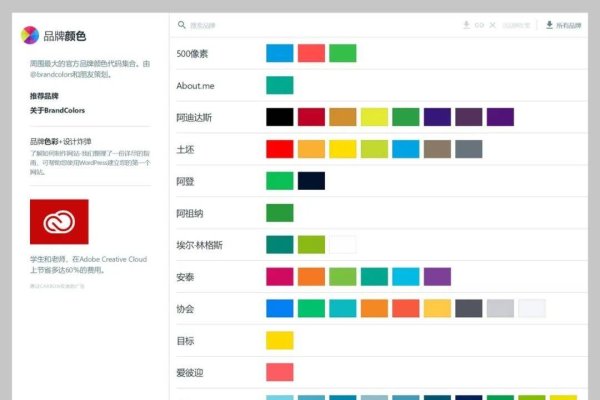
Task: Pick the tan orange swatch in 阿迪达斯 row
Action: pos(343,117)
